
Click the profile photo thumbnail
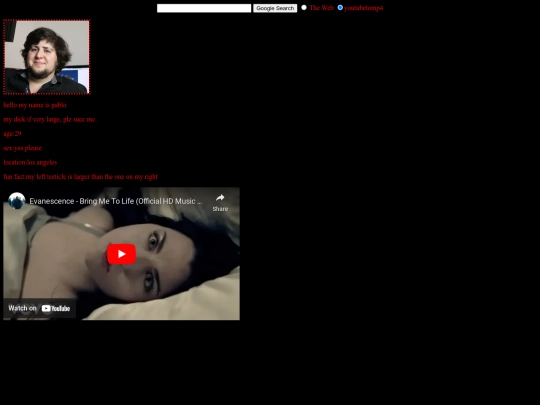click(46, 57)
